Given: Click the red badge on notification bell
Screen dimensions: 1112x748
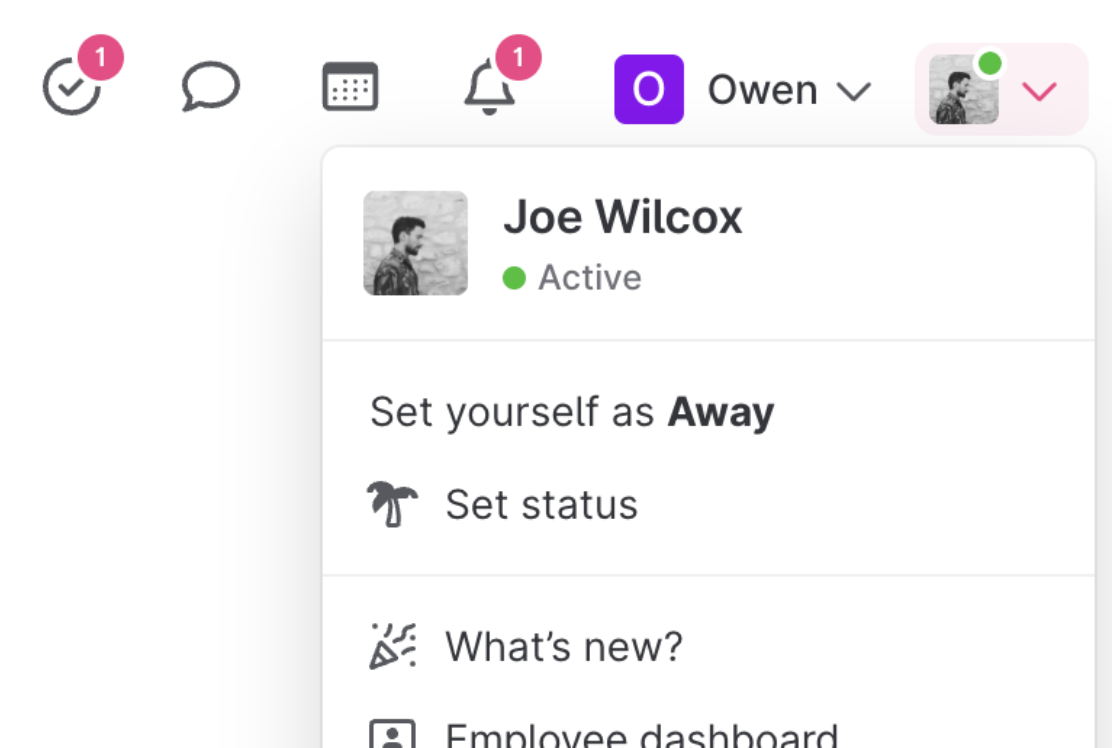Looking at the screenshot, I should click(x=517, y=59).
